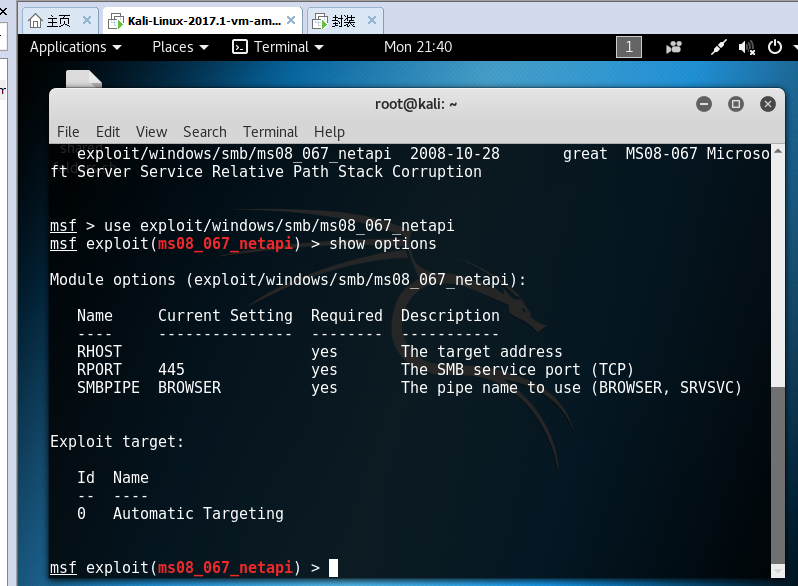Click the network connection icon
This screenshot has width=798, height=586.
718,47
